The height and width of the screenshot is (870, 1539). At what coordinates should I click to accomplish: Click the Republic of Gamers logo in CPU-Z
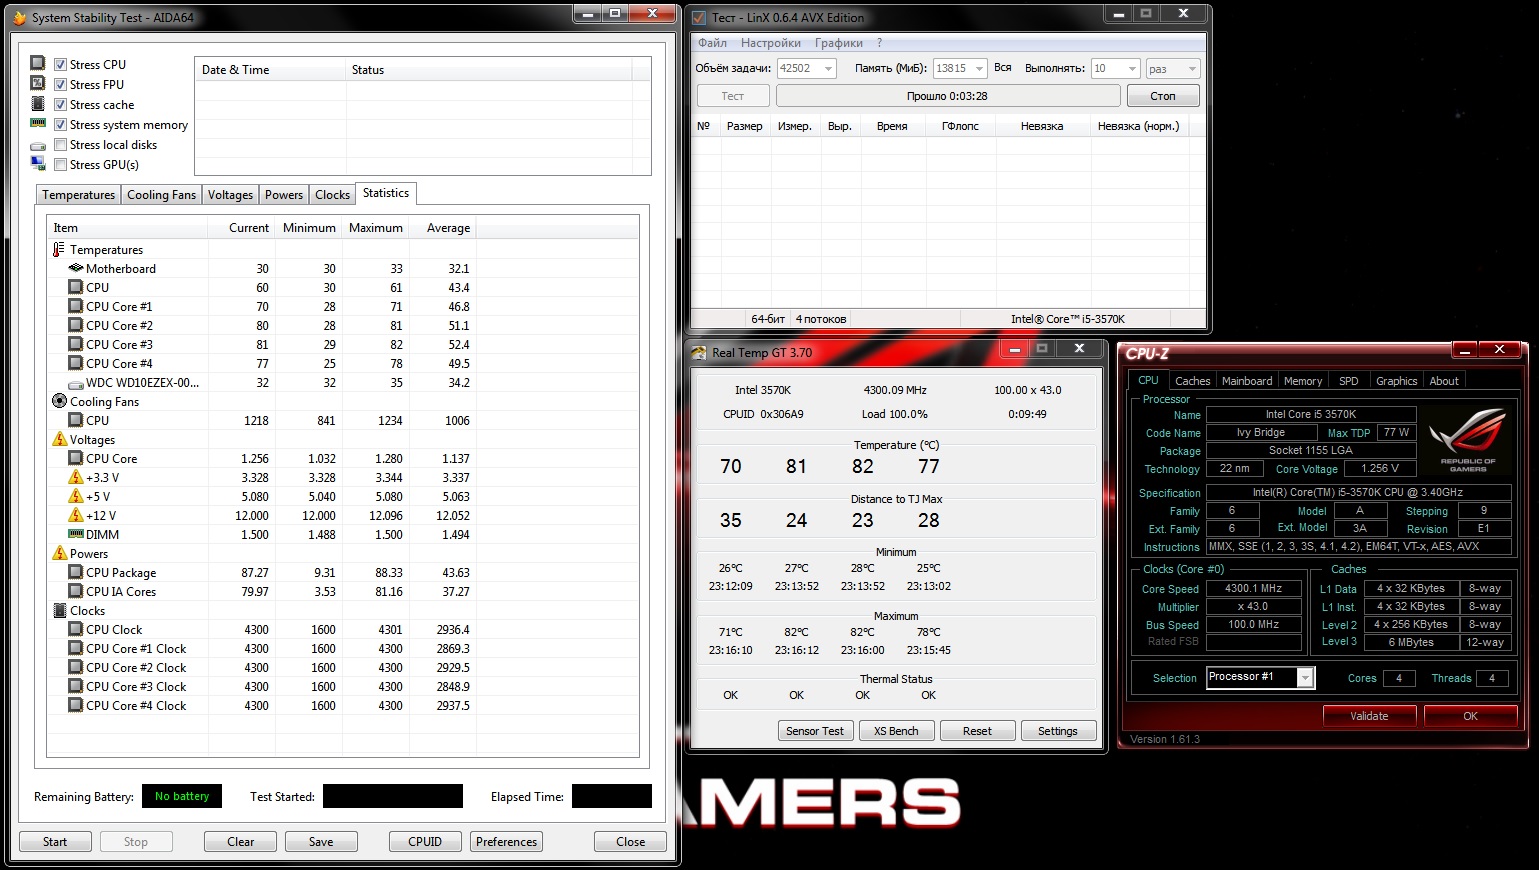coord(1468,441)
